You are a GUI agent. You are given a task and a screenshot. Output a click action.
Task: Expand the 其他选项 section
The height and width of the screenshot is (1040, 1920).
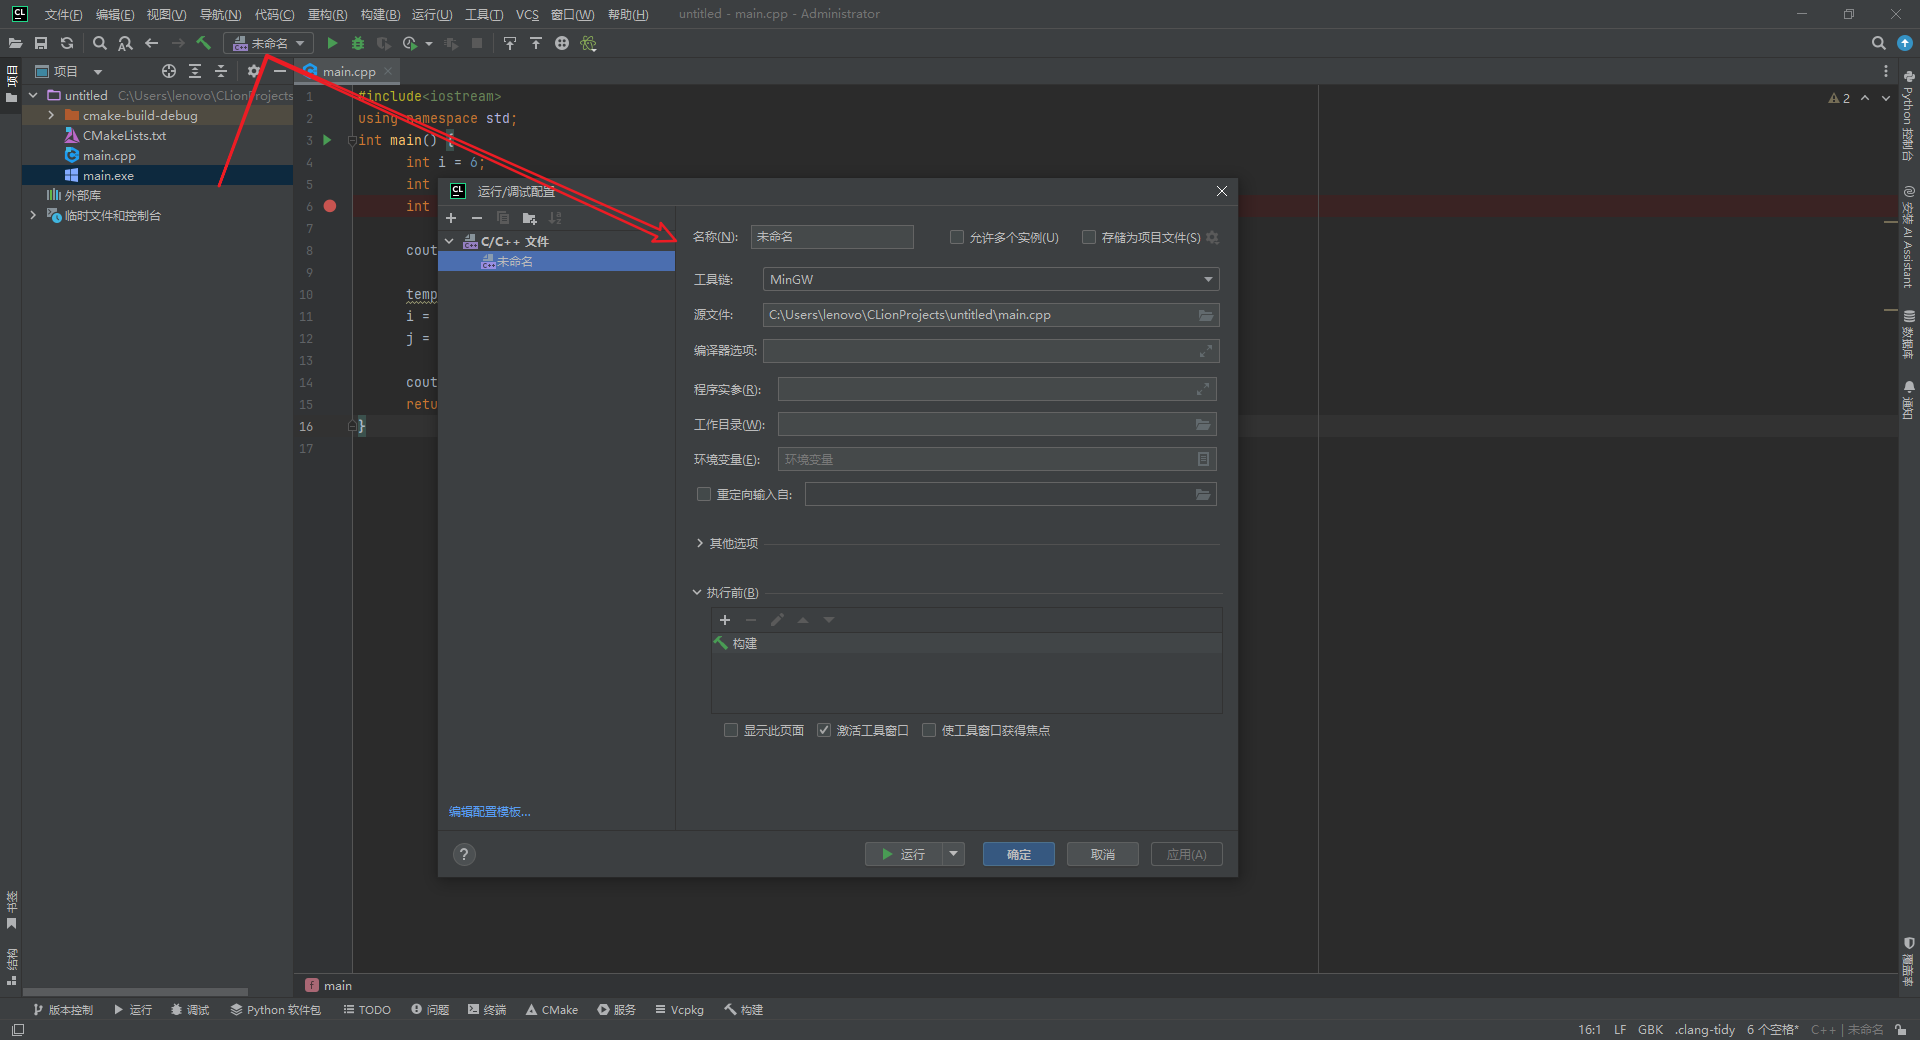[x=699, y=543]
